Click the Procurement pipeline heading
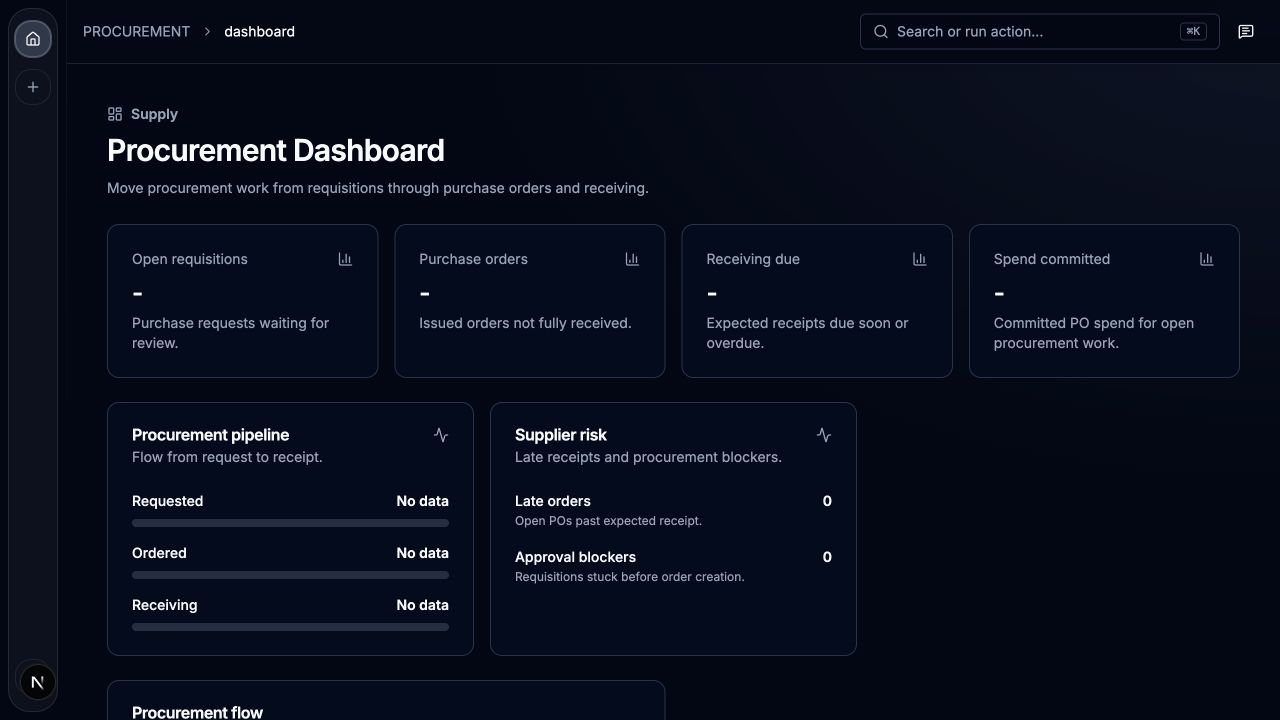 pyautogui.click(x=210, y=435)
